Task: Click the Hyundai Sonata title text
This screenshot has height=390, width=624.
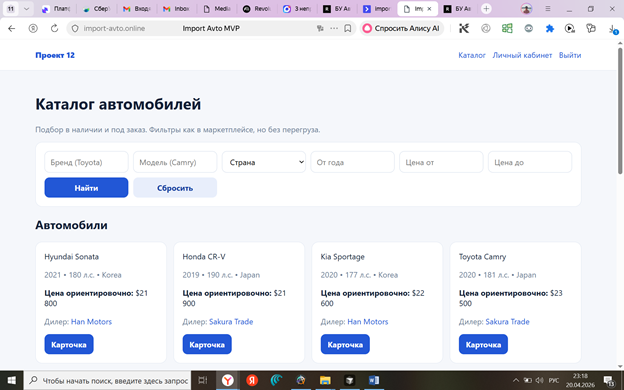Action: pos(72,257)
